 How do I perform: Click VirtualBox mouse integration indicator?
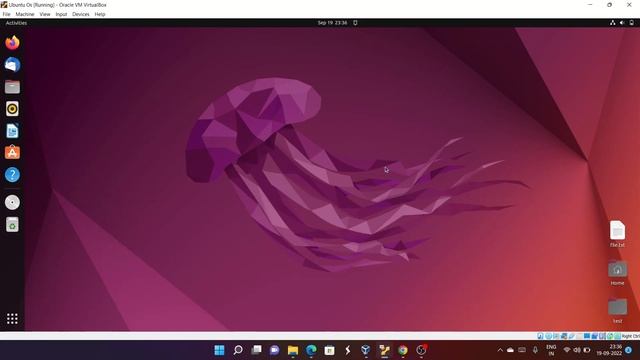point(610,336)
